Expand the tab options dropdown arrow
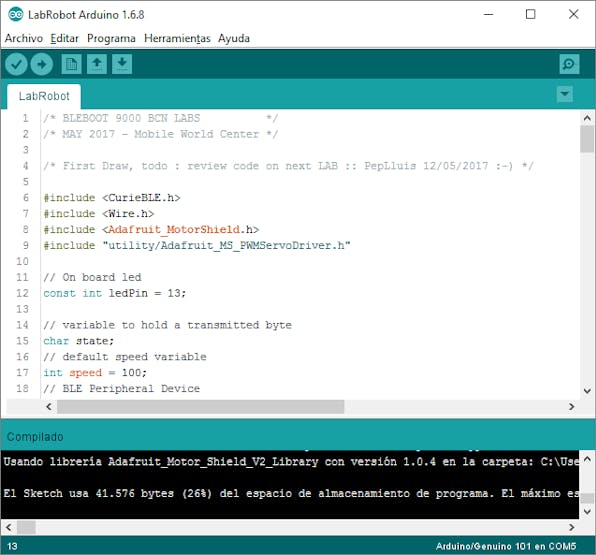 click(565, 94)
